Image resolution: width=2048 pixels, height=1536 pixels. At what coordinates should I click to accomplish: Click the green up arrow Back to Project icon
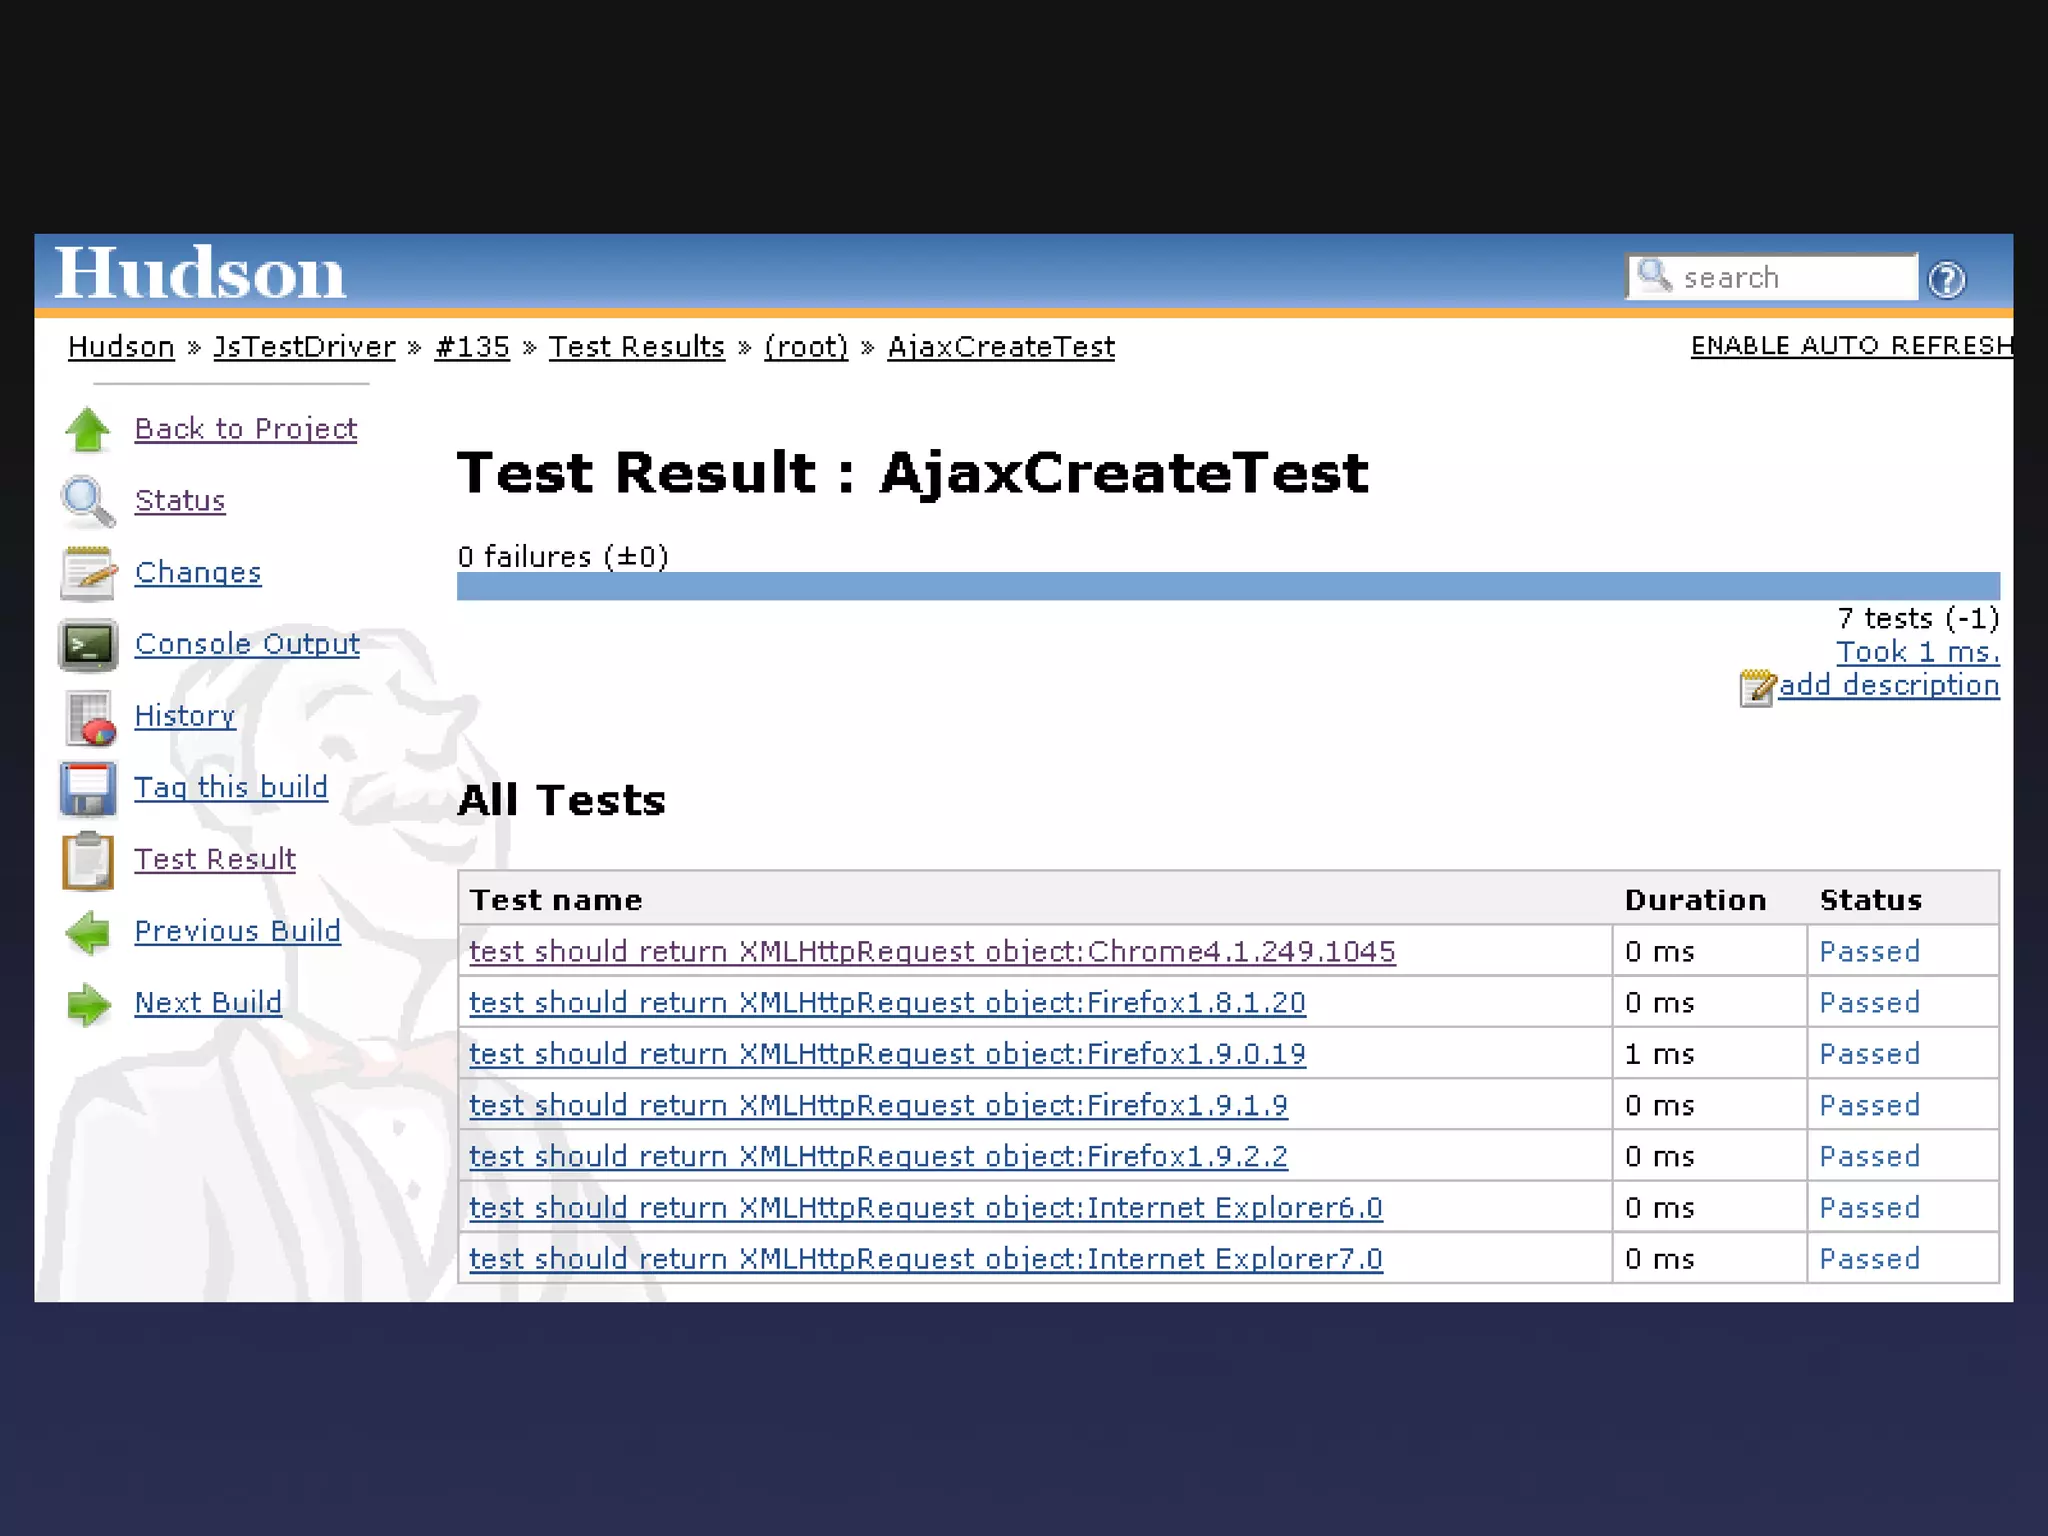point(88,430)
